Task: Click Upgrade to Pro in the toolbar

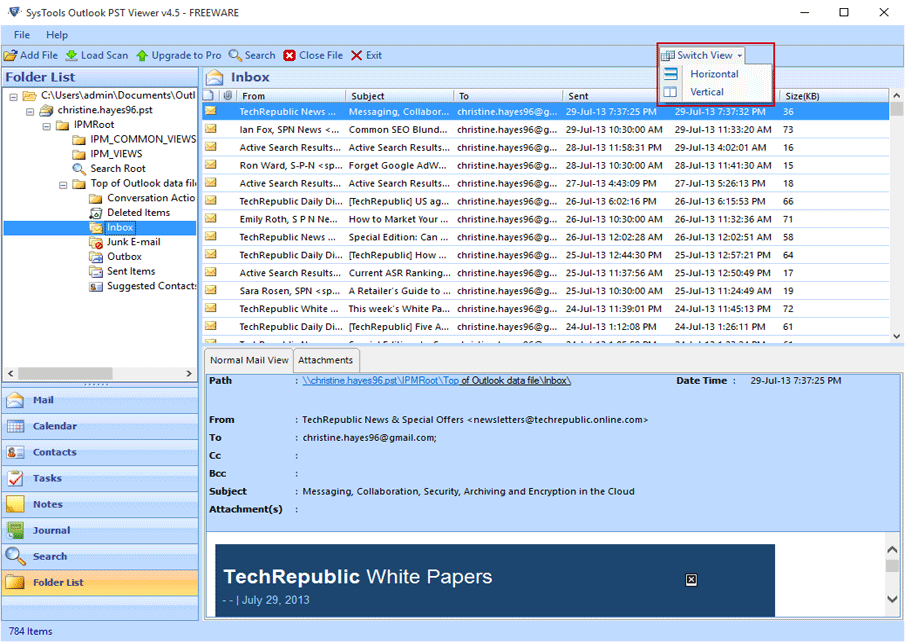Action: [179, 55]
